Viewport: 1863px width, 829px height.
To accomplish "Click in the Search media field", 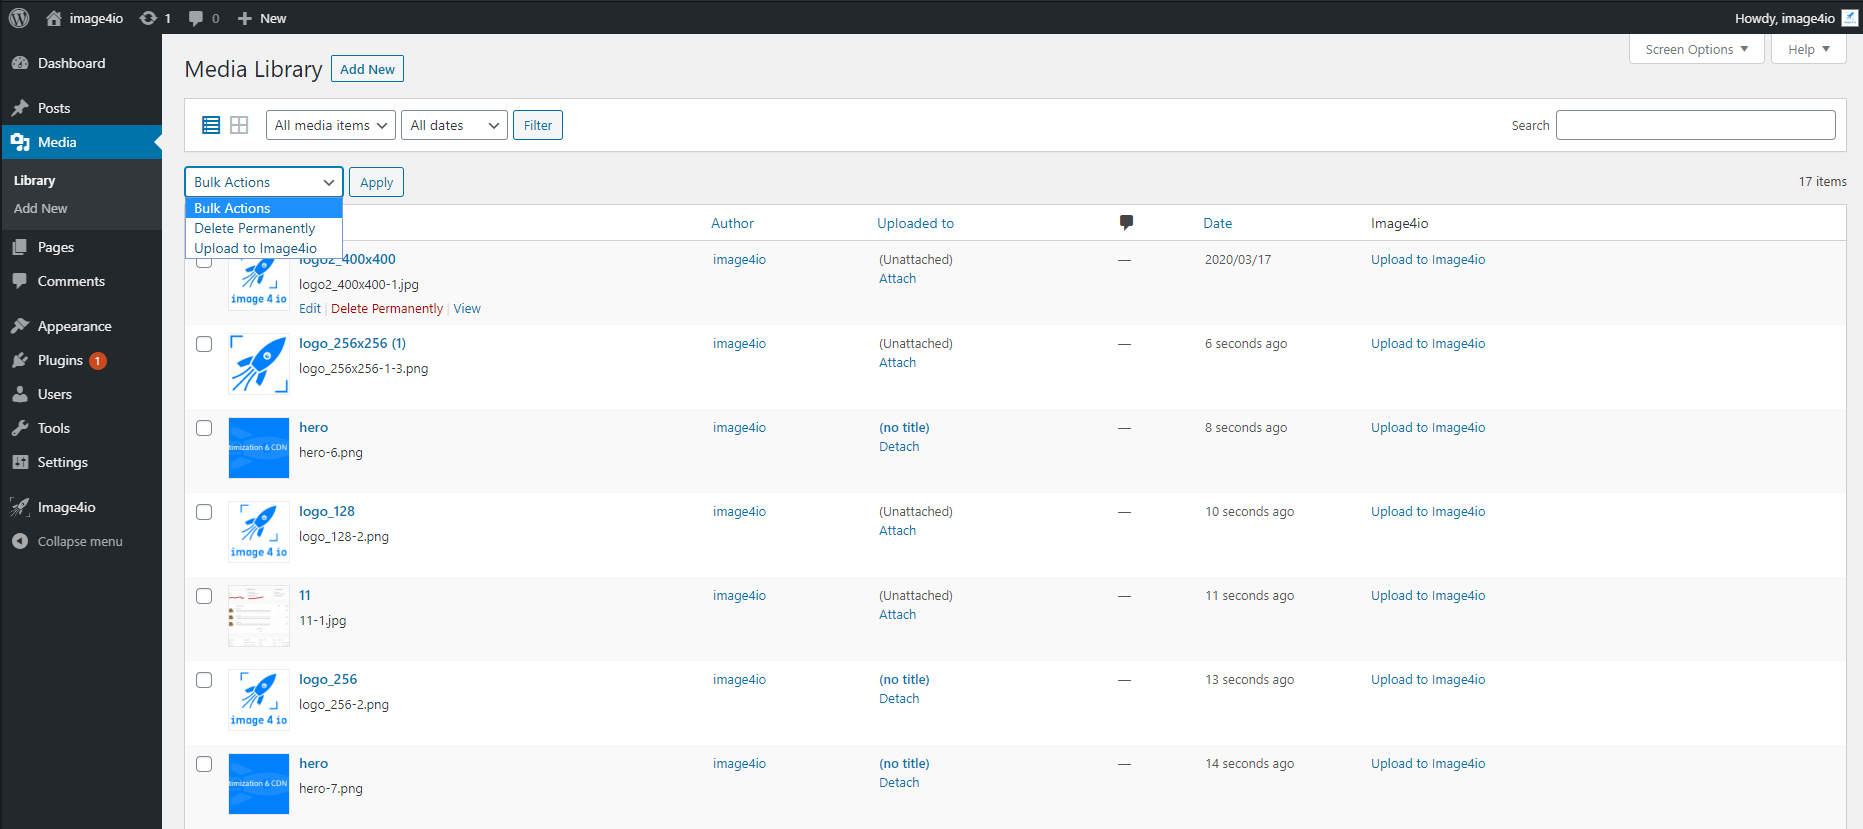I will tap(1695, 125).
